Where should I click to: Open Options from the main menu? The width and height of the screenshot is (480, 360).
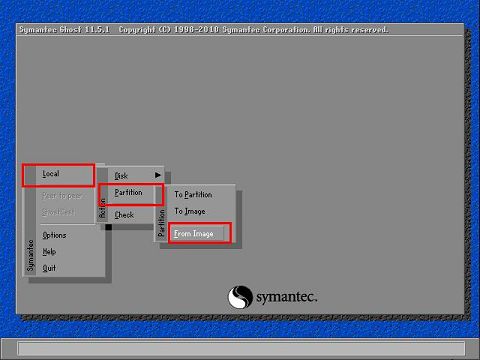pos(54,235)
